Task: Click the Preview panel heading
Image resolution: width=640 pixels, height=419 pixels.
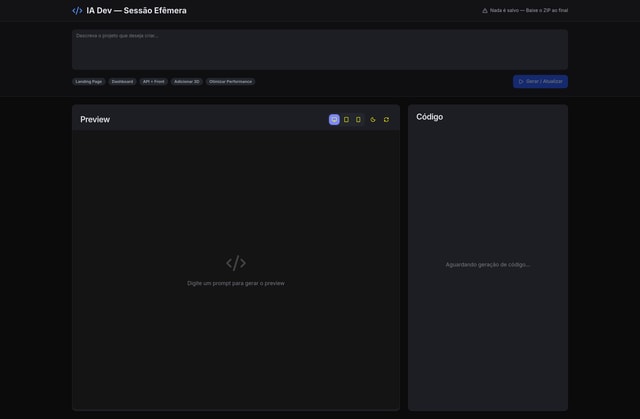Action: coord(95,120)
